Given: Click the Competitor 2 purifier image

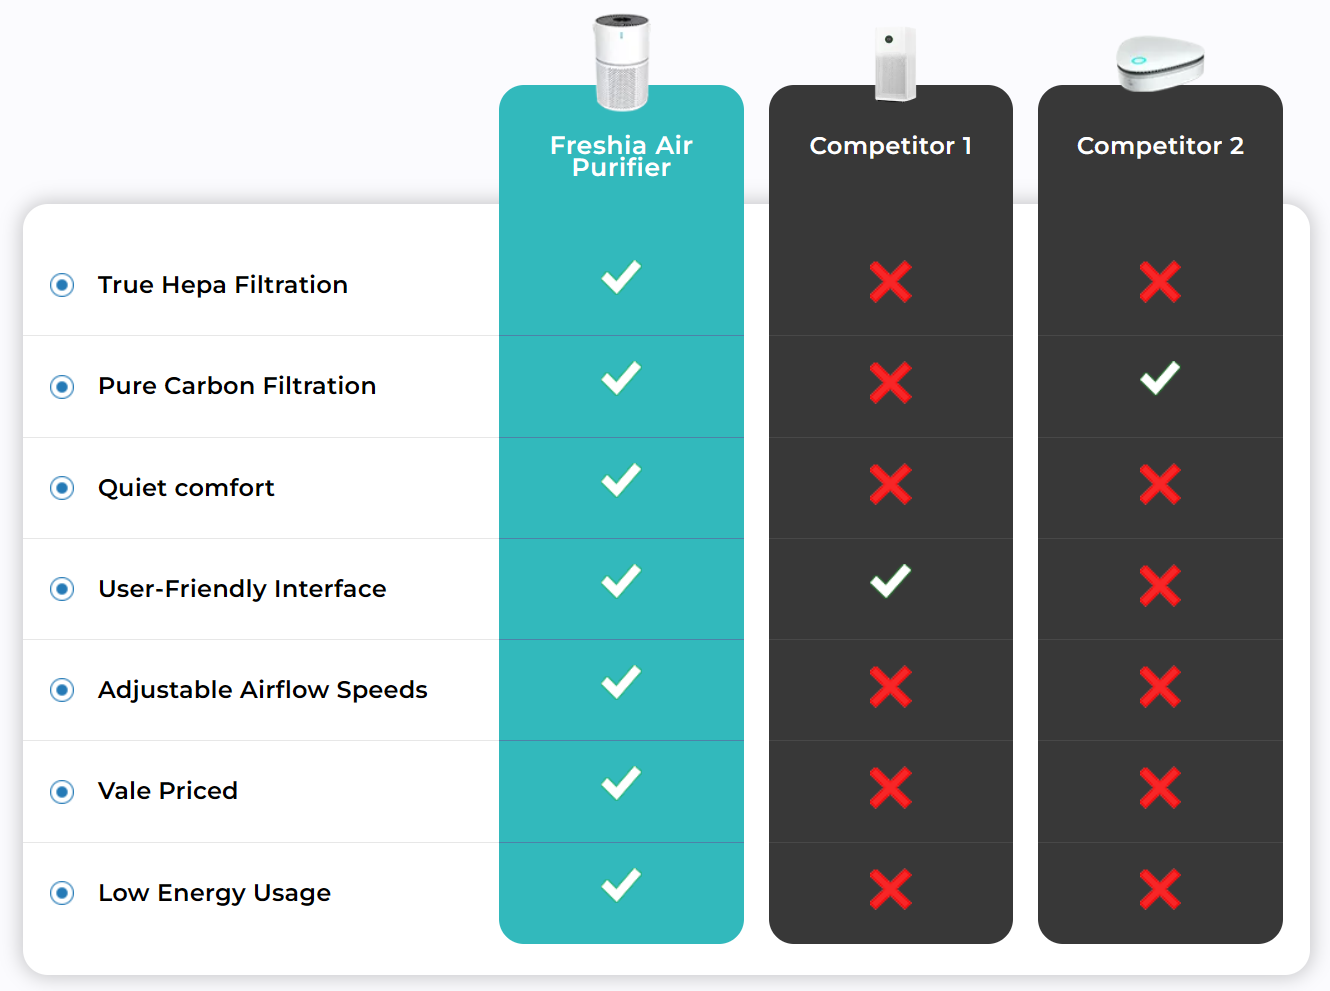Looking at the screenshot, I should (1160, 64).
